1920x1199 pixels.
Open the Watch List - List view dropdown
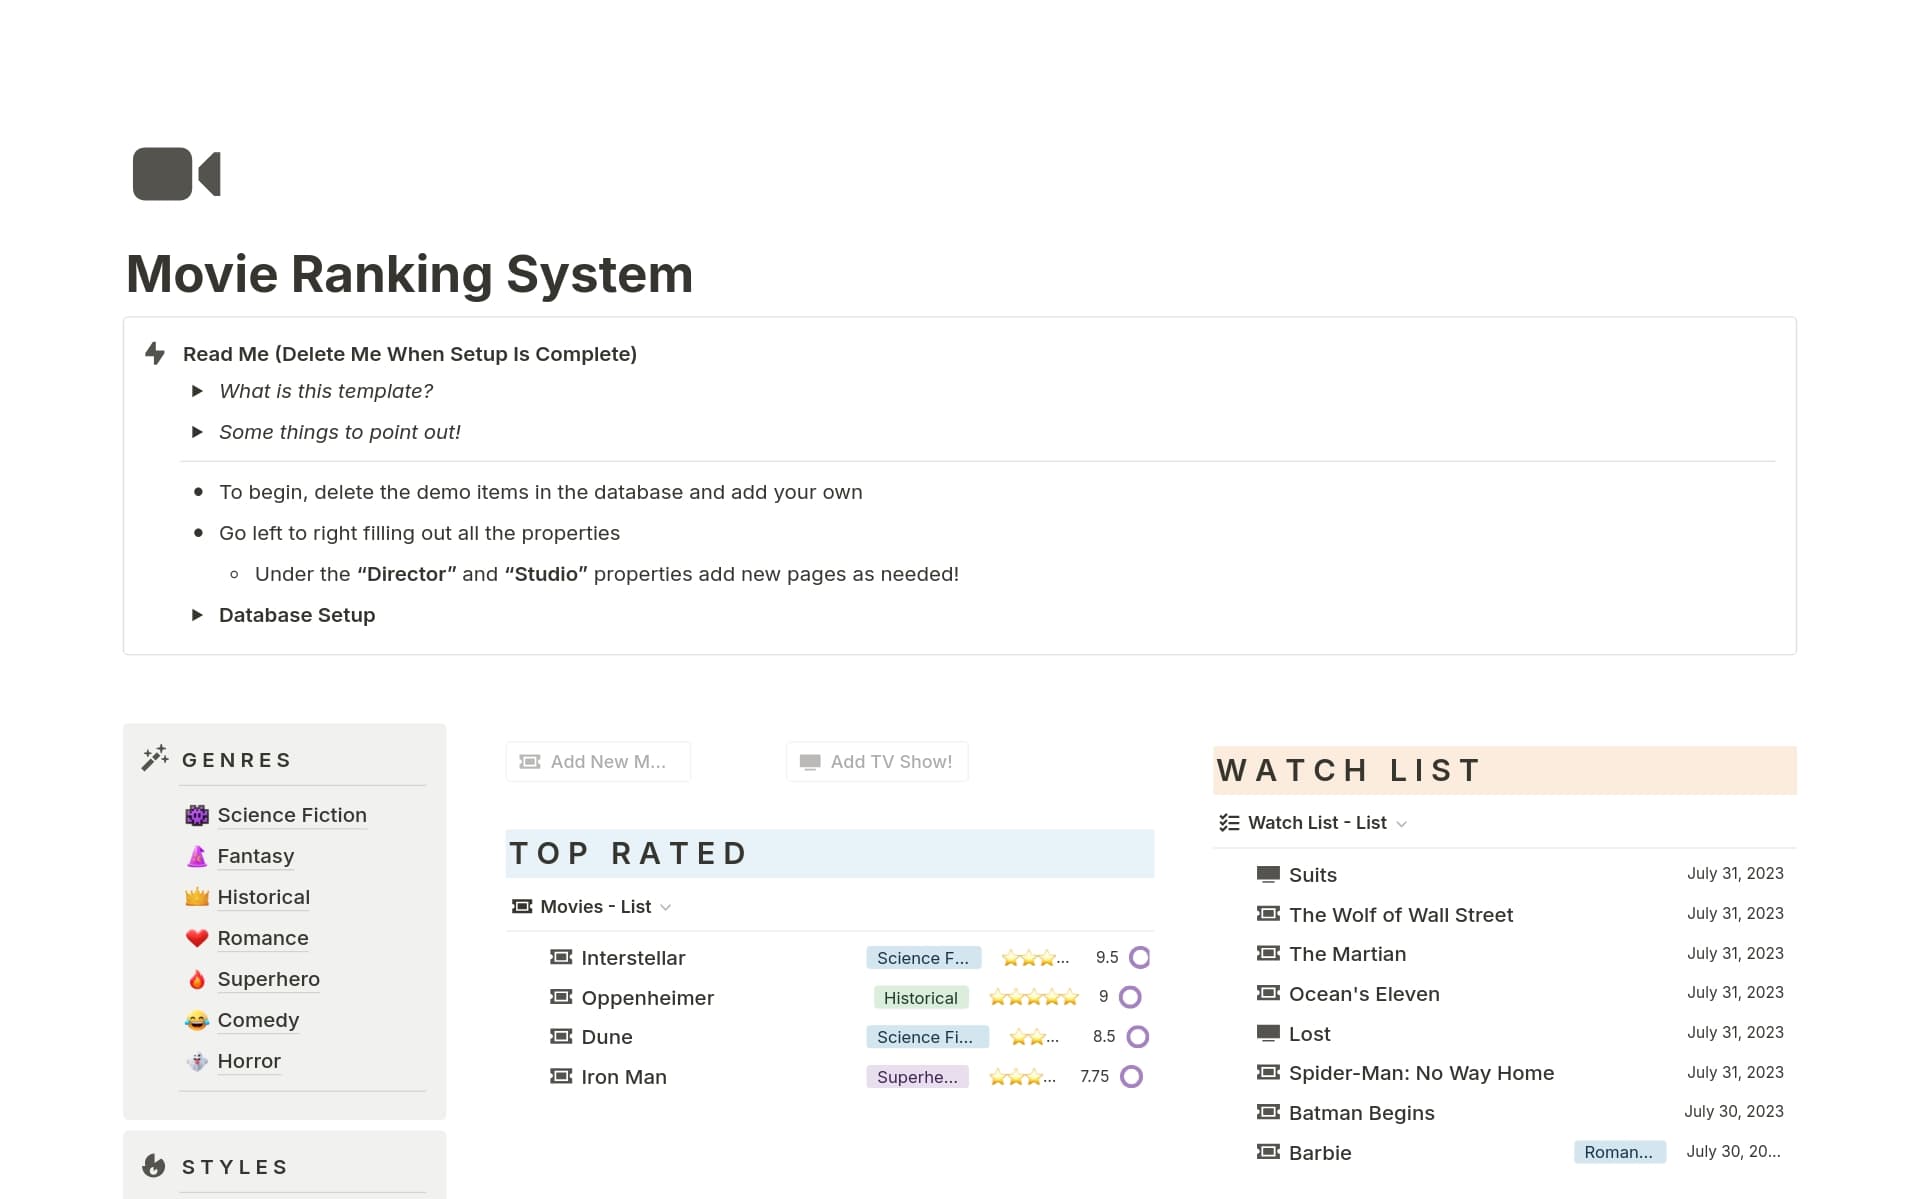(1316, 823)
